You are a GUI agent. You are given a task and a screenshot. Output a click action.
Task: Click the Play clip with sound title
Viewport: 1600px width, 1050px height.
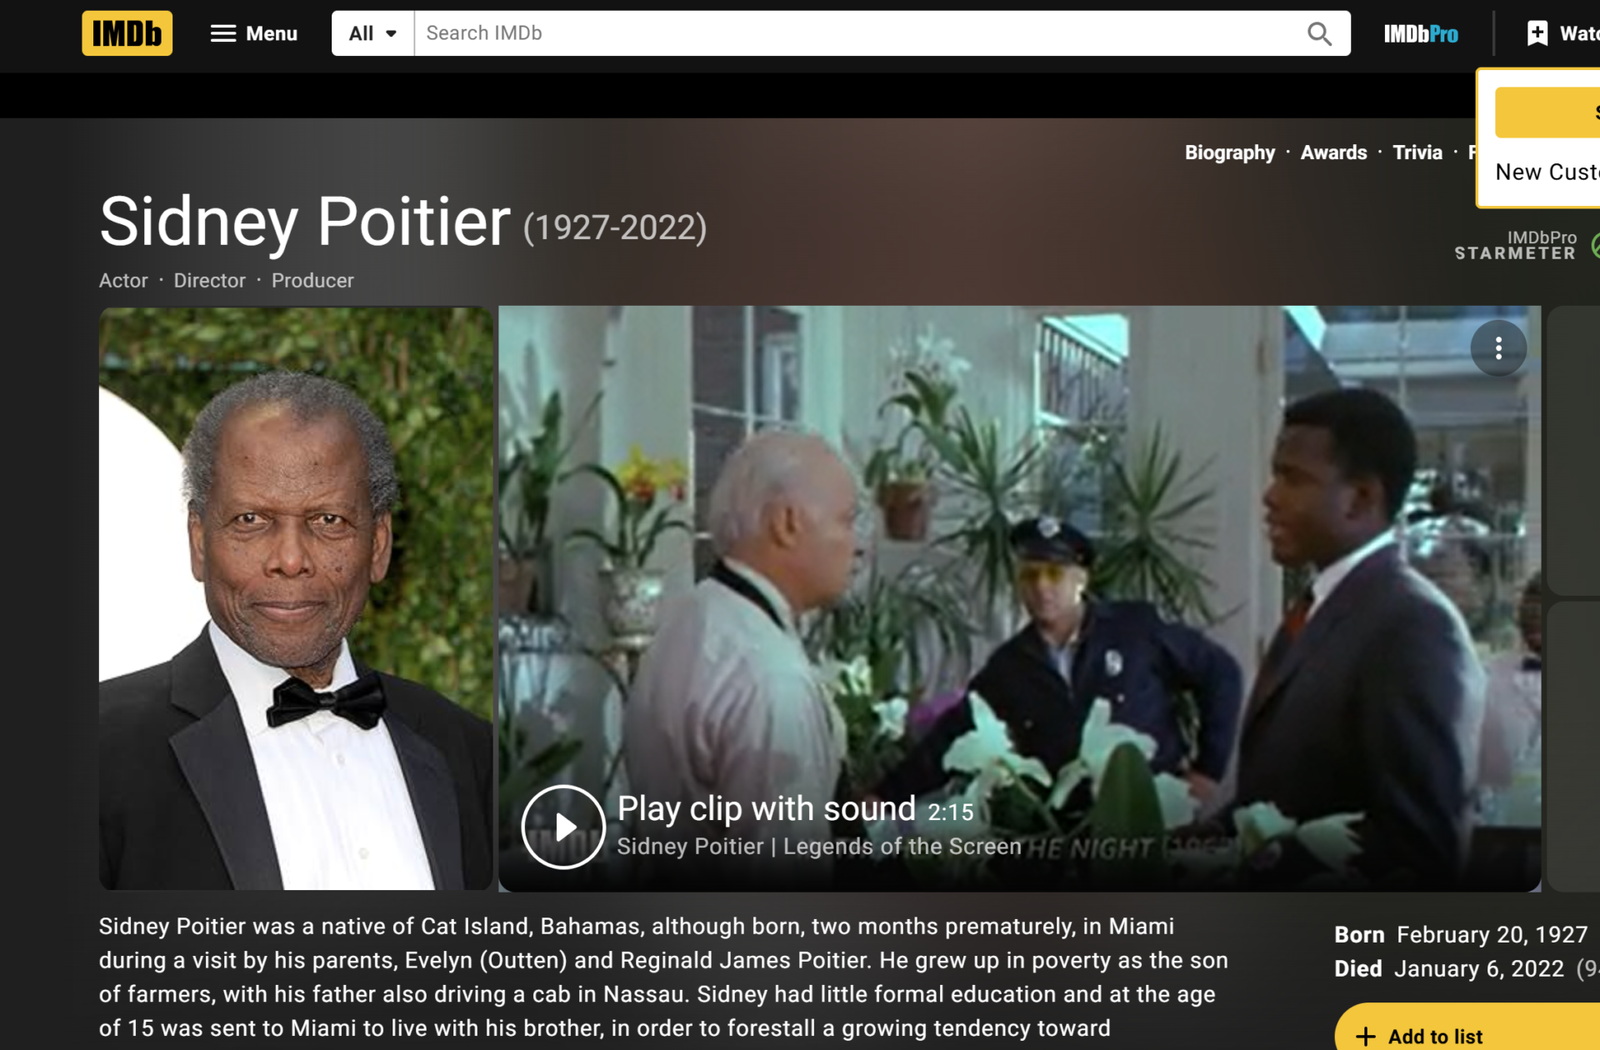tap(766, 808)
